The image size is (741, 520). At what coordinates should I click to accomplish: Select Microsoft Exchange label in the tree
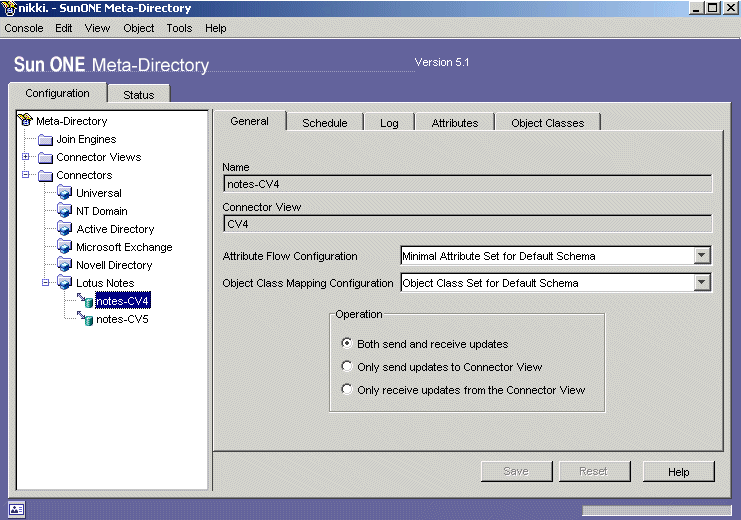click(x=124, y=247)
